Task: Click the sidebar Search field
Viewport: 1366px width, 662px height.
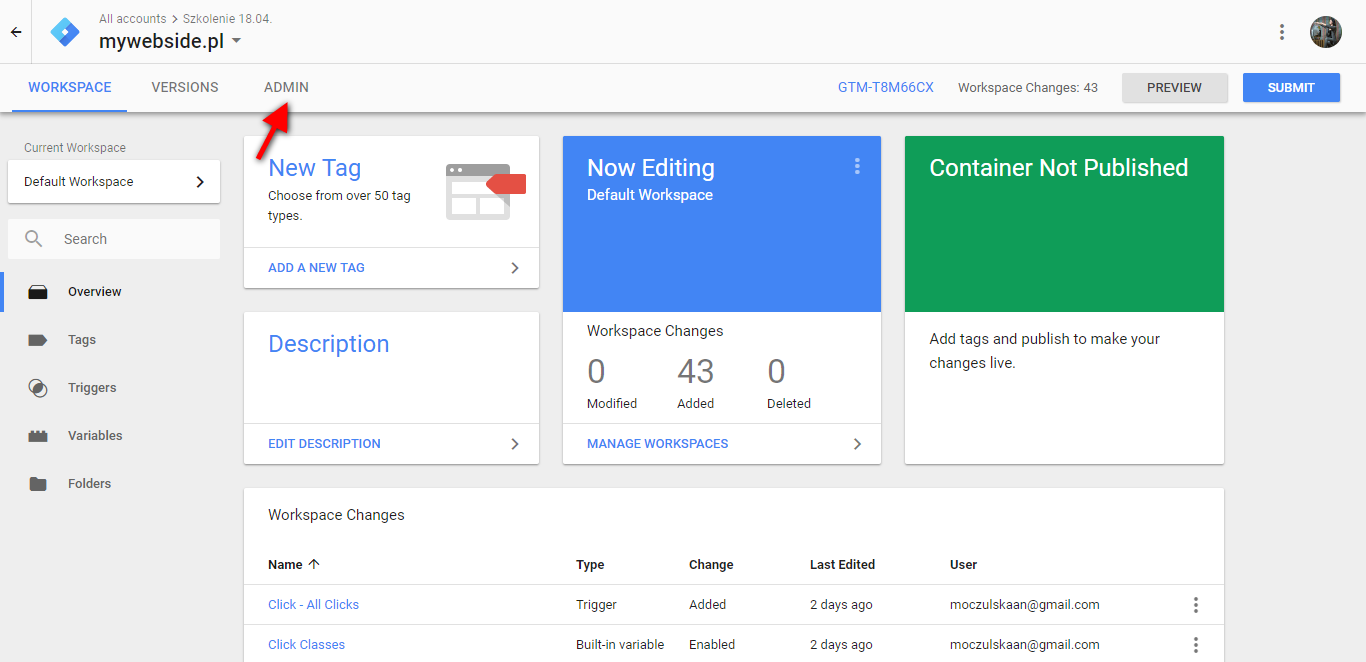Action: coord(114,239)
